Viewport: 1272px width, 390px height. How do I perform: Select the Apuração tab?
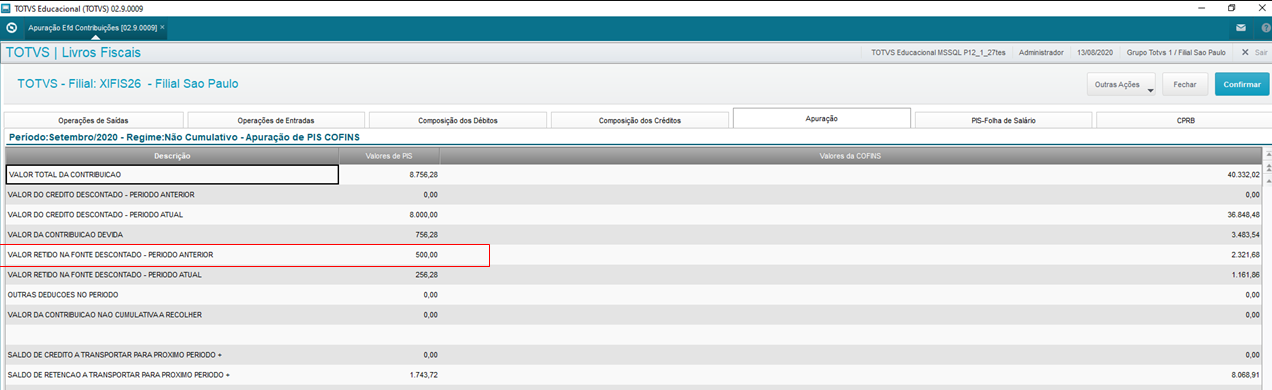(821, 119)
